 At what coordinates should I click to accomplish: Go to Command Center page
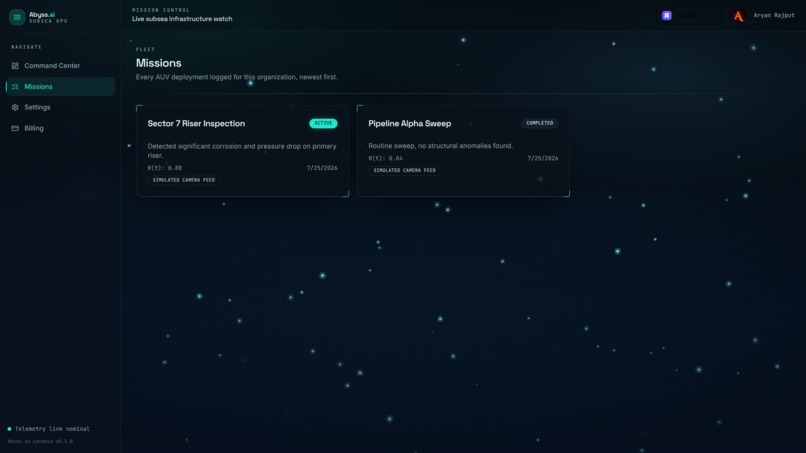tap(60, 66)
